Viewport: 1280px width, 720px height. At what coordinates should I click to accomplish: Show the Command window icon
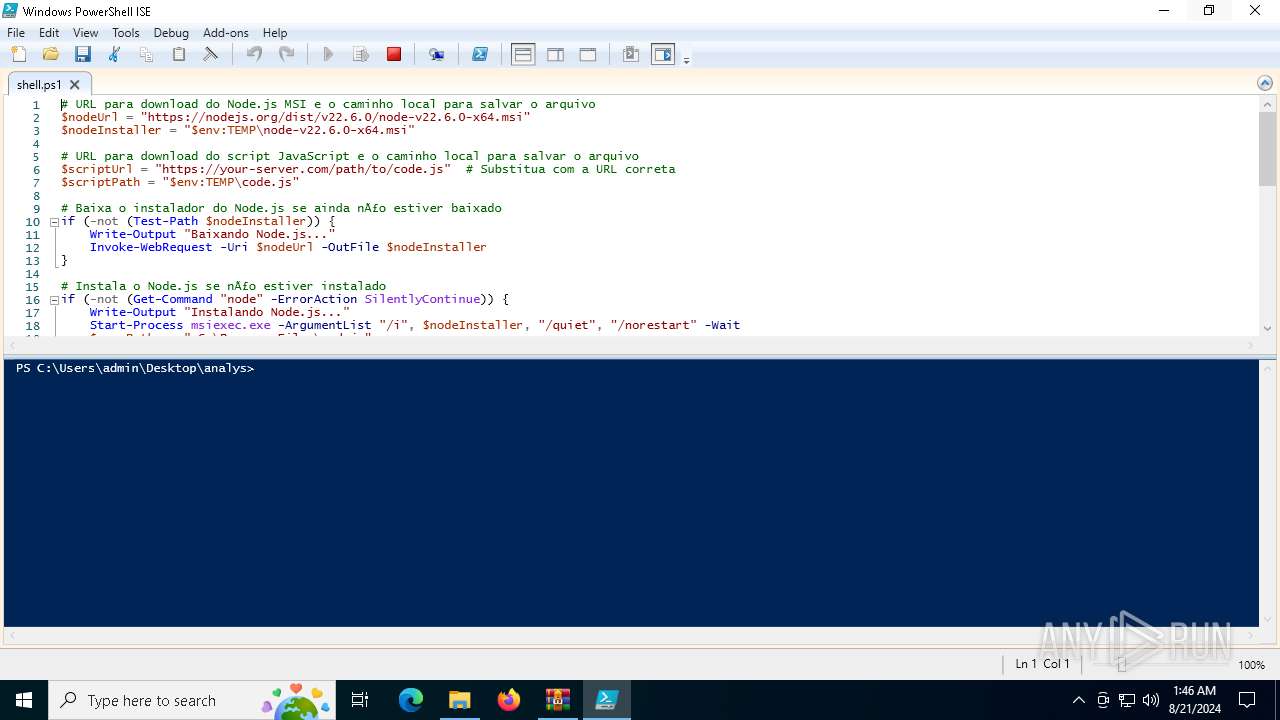[x=630, y=54]
